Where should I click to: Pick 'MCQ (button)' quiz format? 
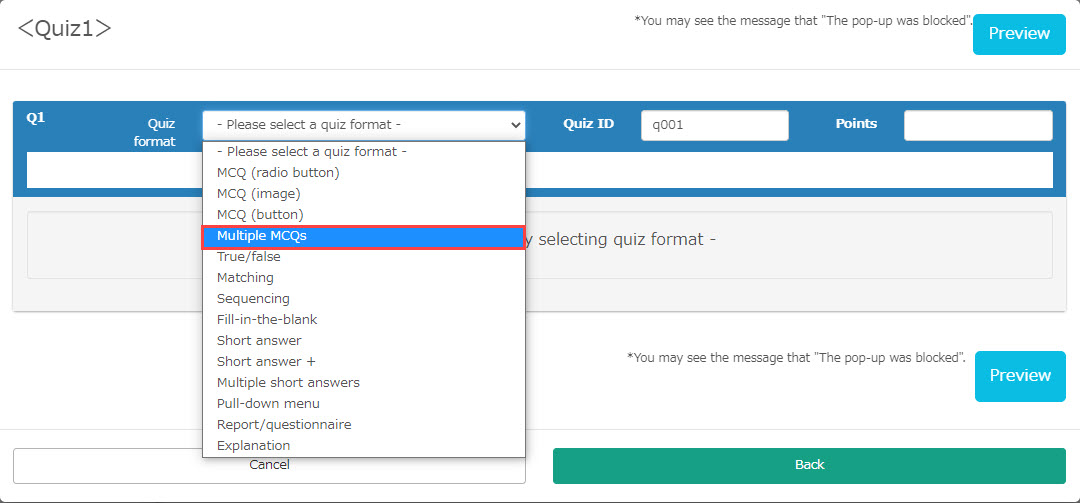pos(260,215)
